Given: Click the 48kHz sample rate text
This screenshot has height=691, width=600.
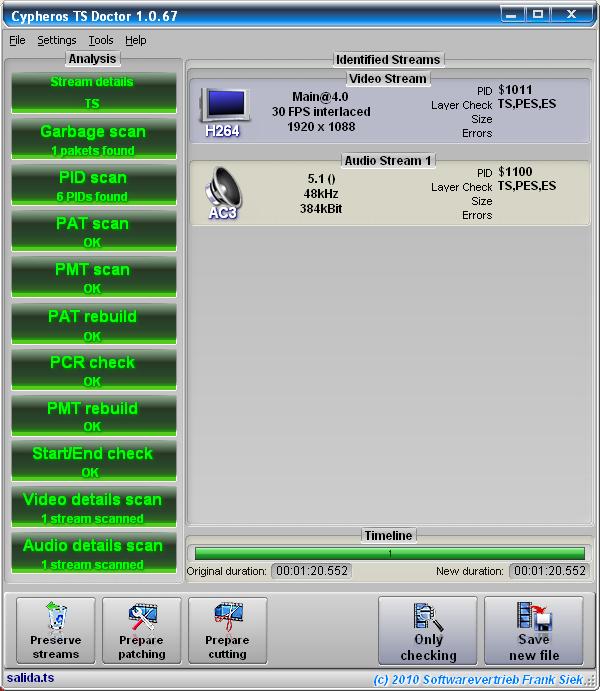Looking at the screenshot, I should [321, 194].
